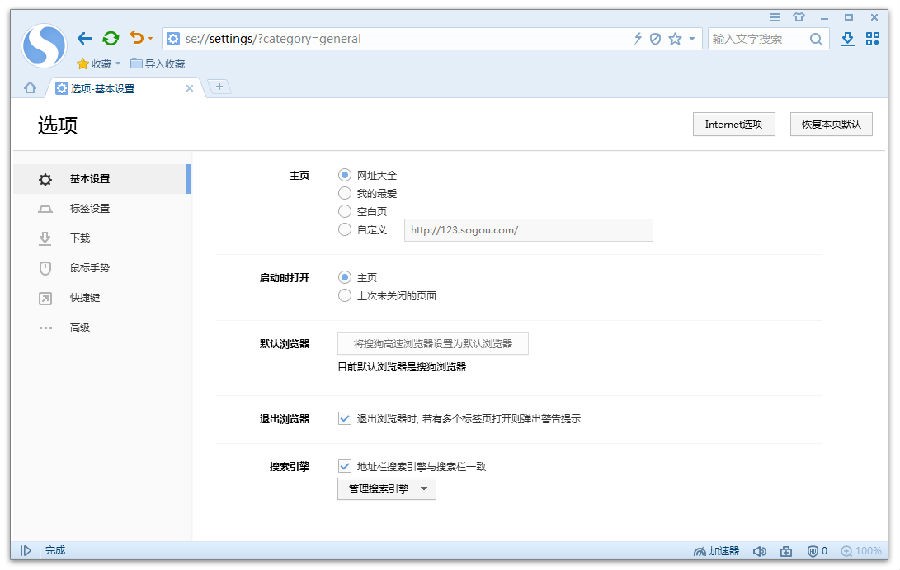Image resolution: width=900 pixels, height=570 pixels.
Task: Open the 高级 settings section
Action: click(79, 328)
